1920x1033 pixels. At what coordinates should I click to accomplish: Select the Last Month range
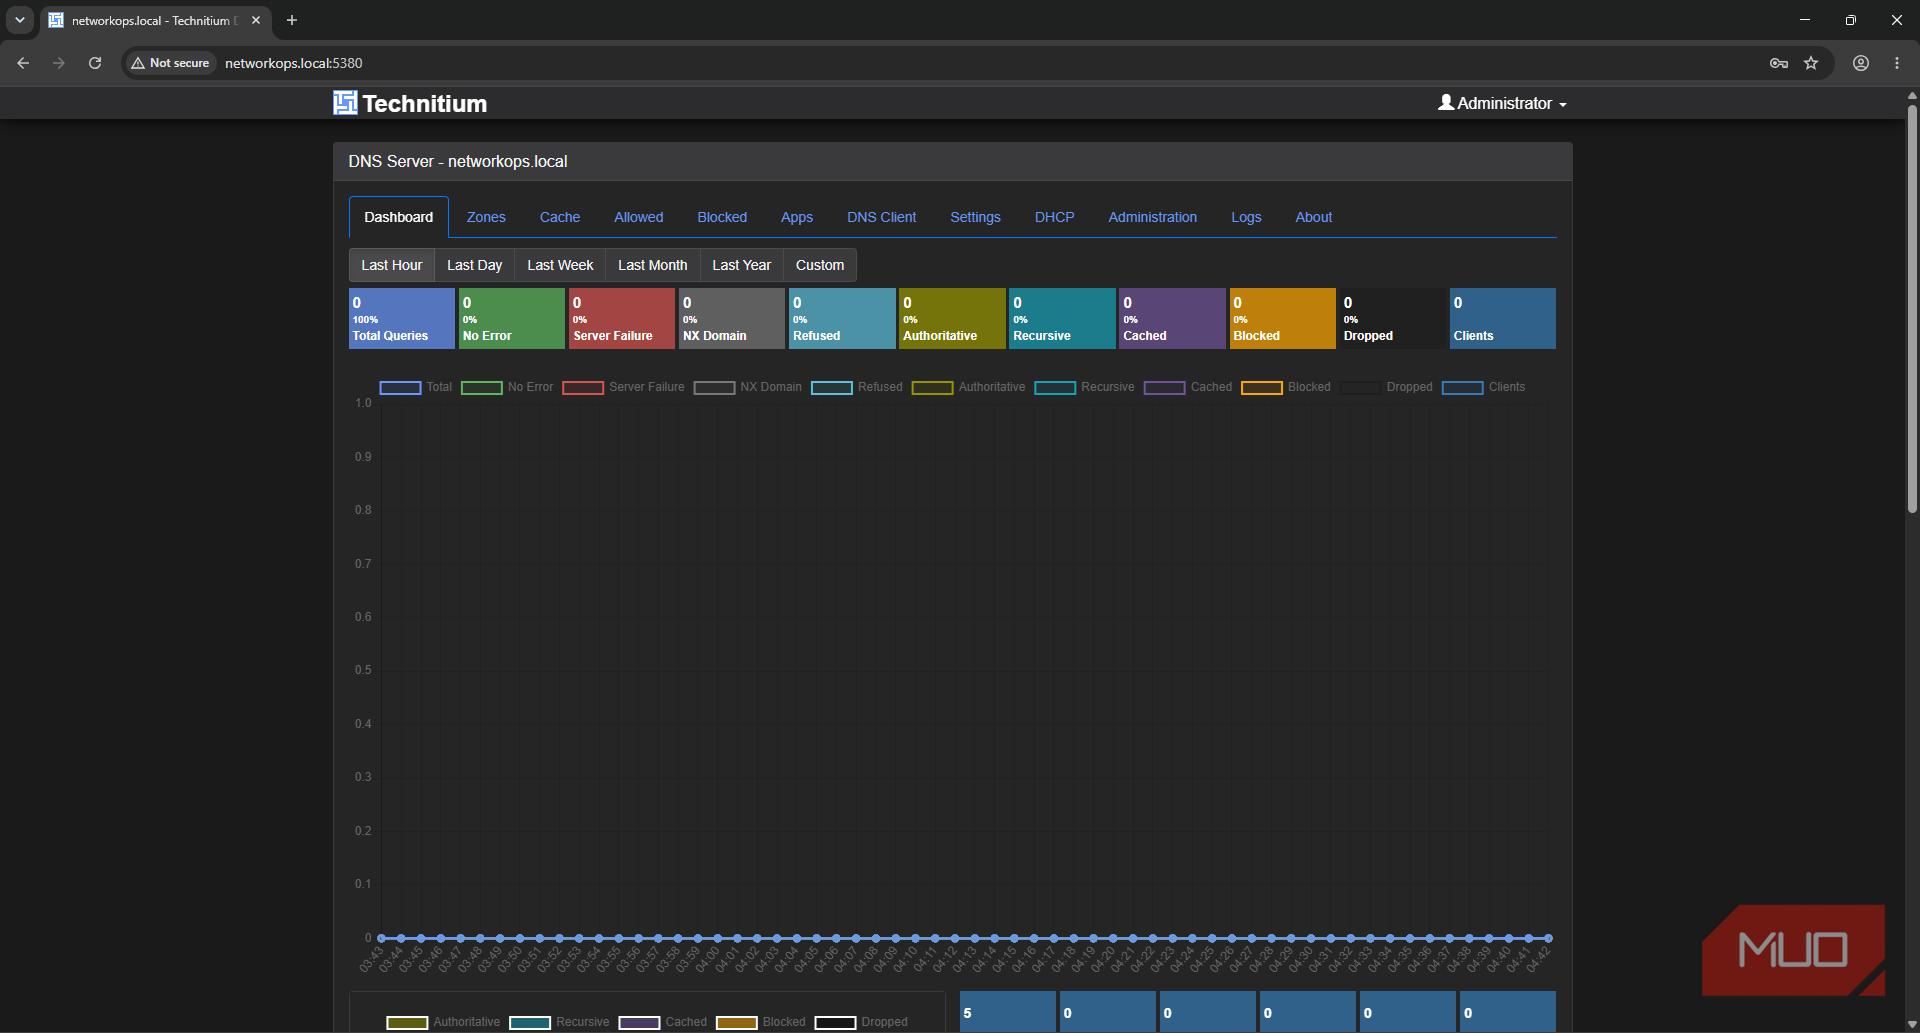[x=653, y=265]
